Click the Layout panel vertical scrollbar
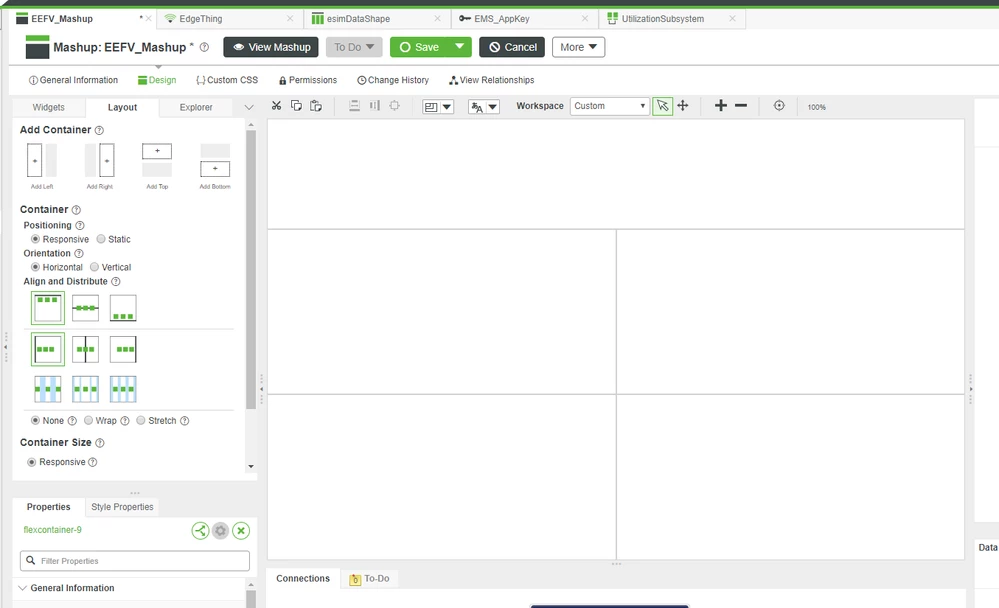The image size is (999, 608). [x=251, y=269]
